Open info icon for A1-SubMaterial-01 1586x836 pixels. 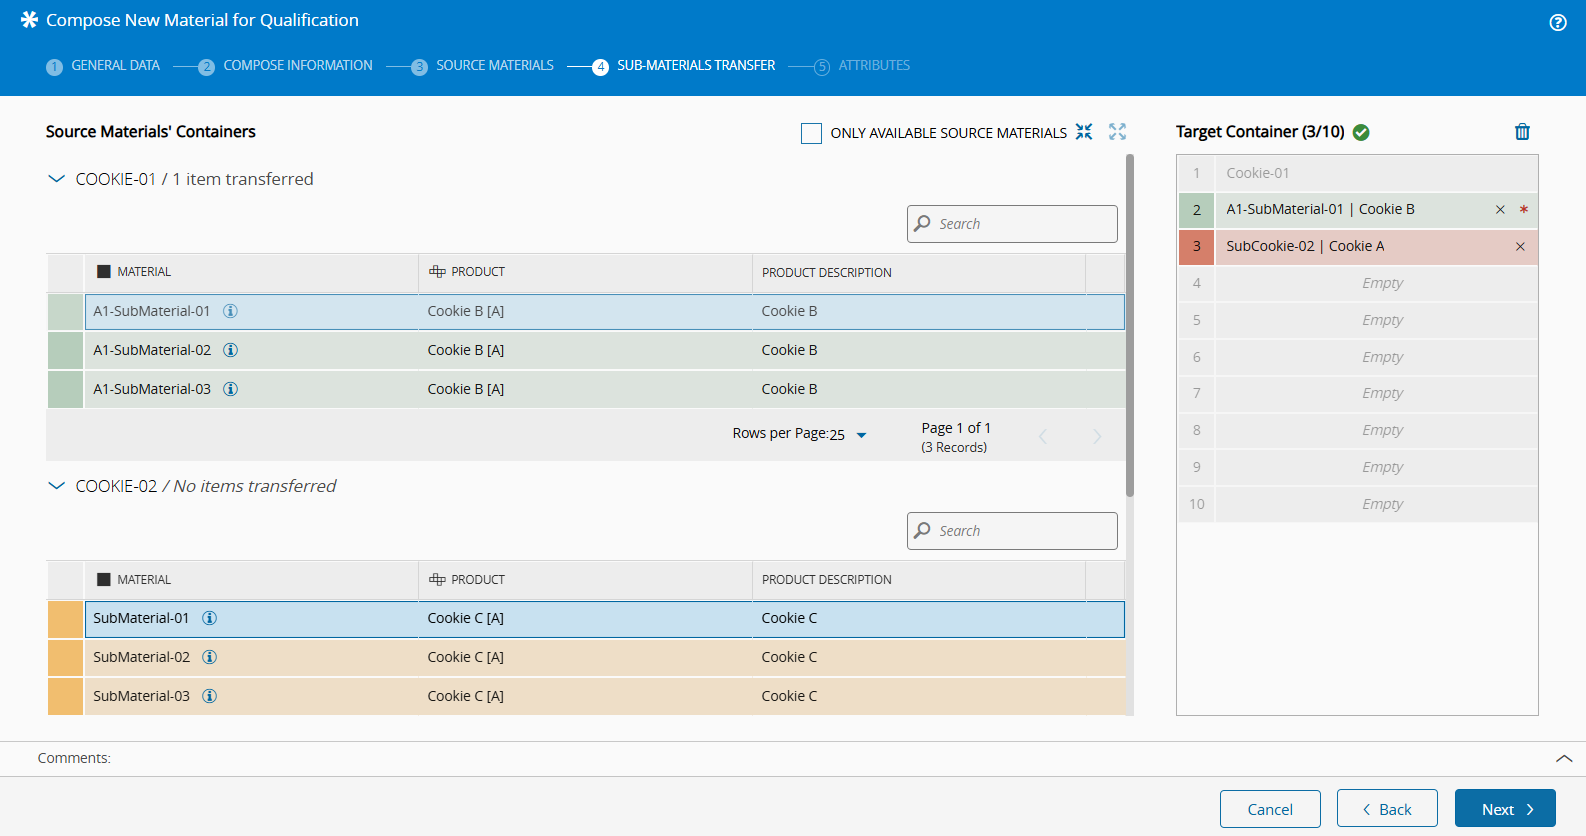(230, 311)
